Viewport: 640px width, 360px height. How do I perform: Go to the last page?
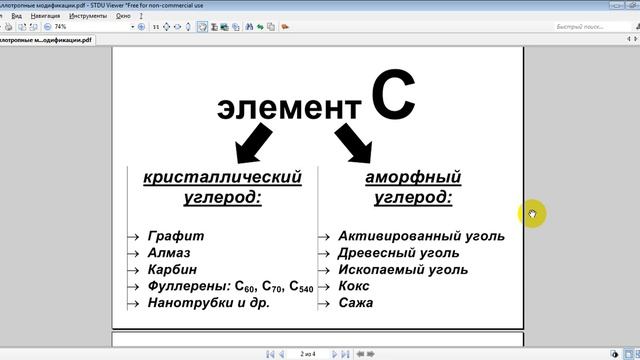coord(345,354)
